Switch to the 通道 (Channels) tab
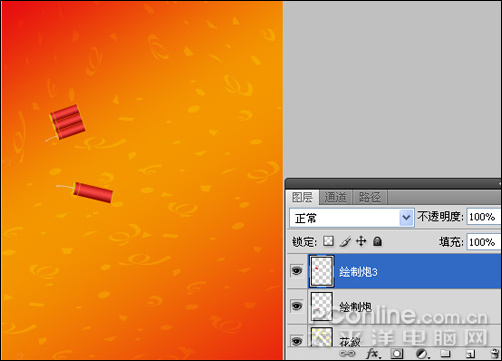 coord(335,197)
